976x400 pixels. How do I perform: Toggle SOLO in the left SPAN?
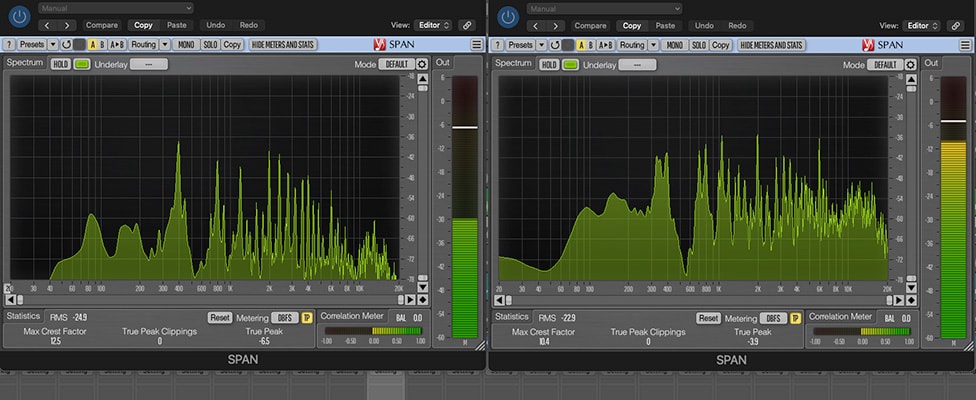point(210,45)
